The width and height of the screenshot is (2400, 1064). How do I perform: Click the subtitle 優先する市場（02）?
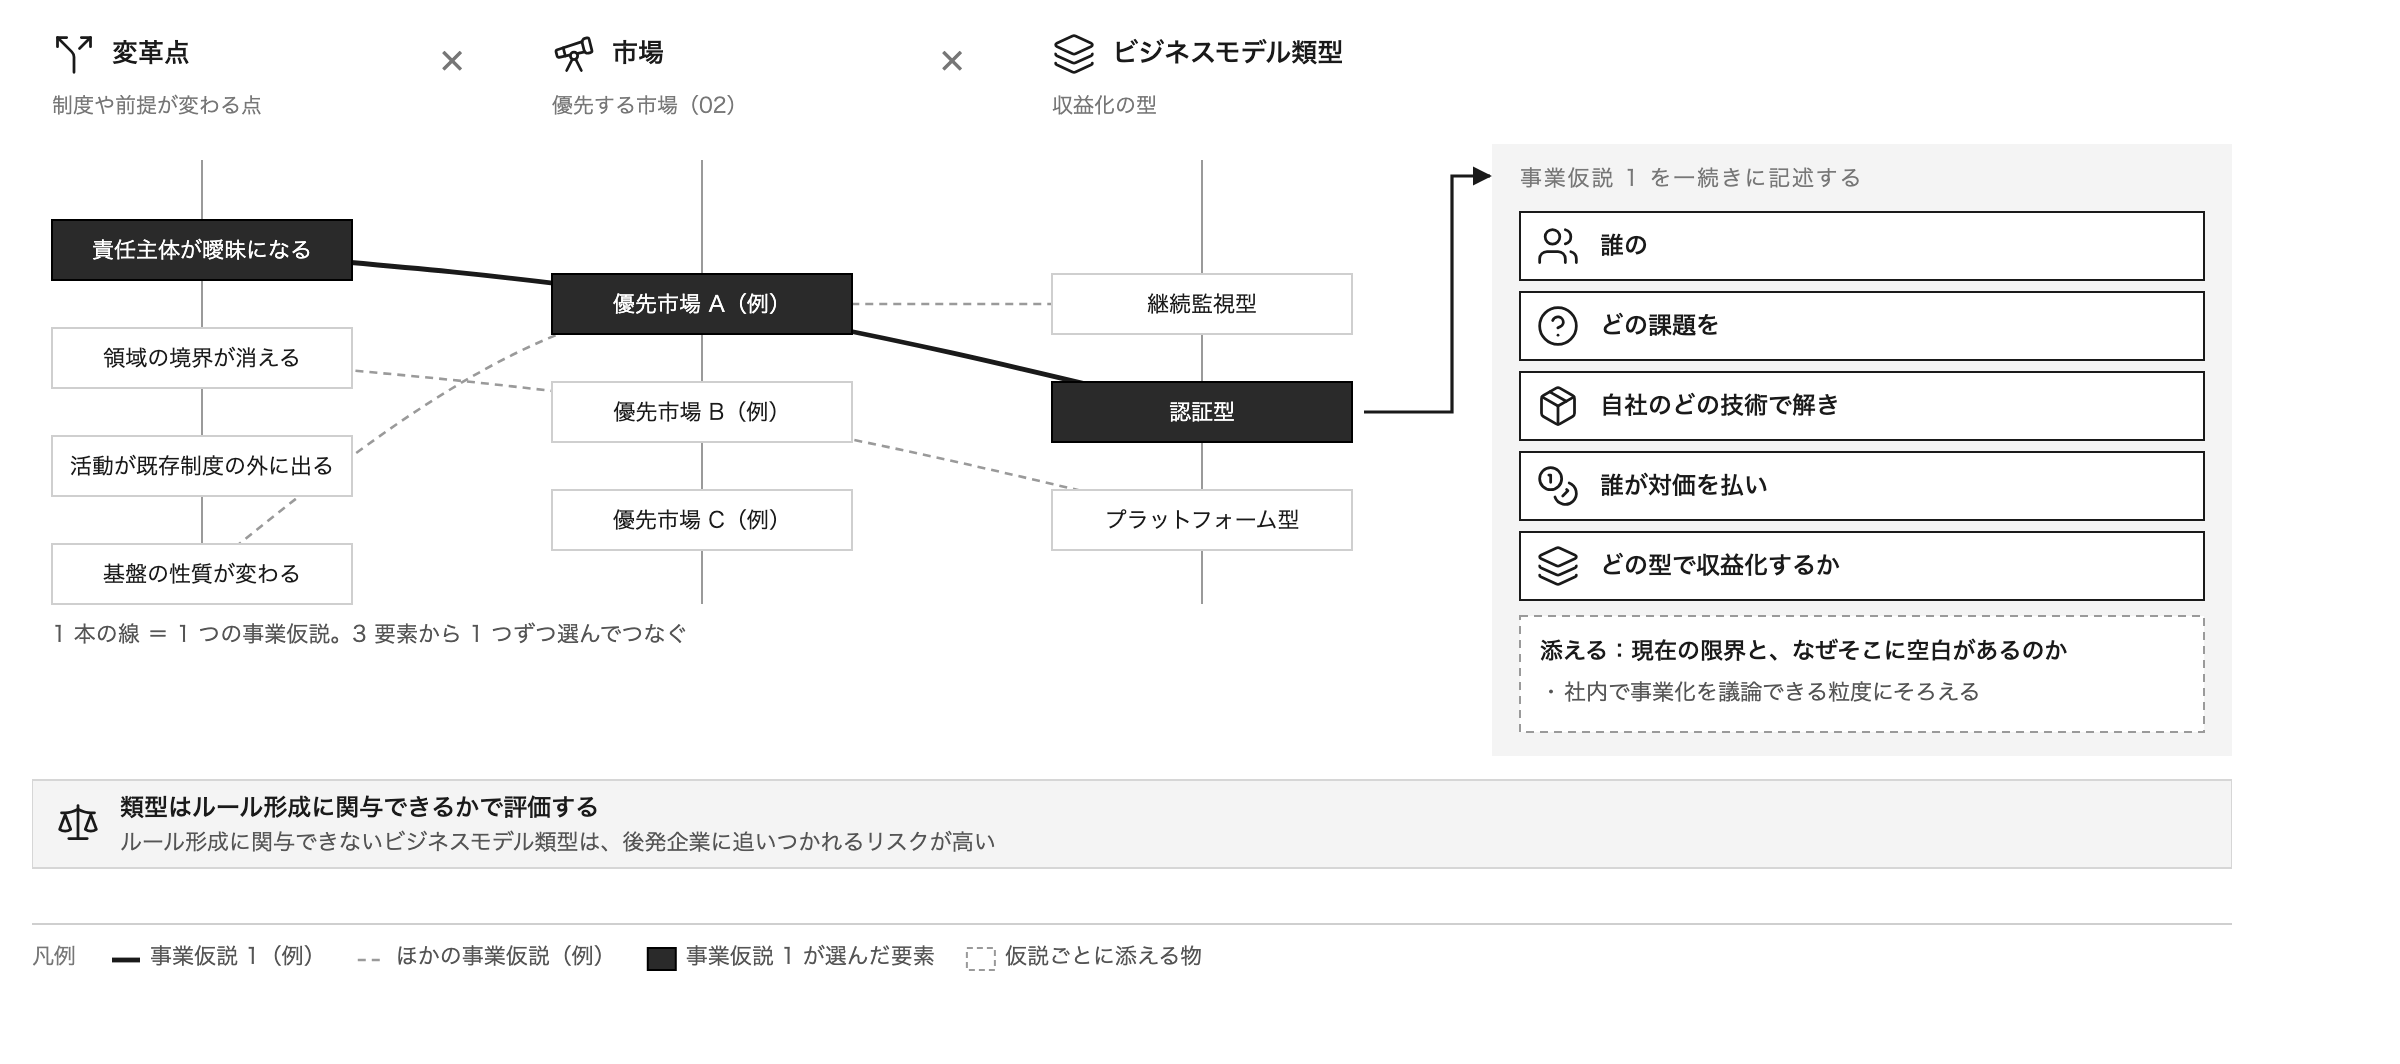tap(647, 105)
